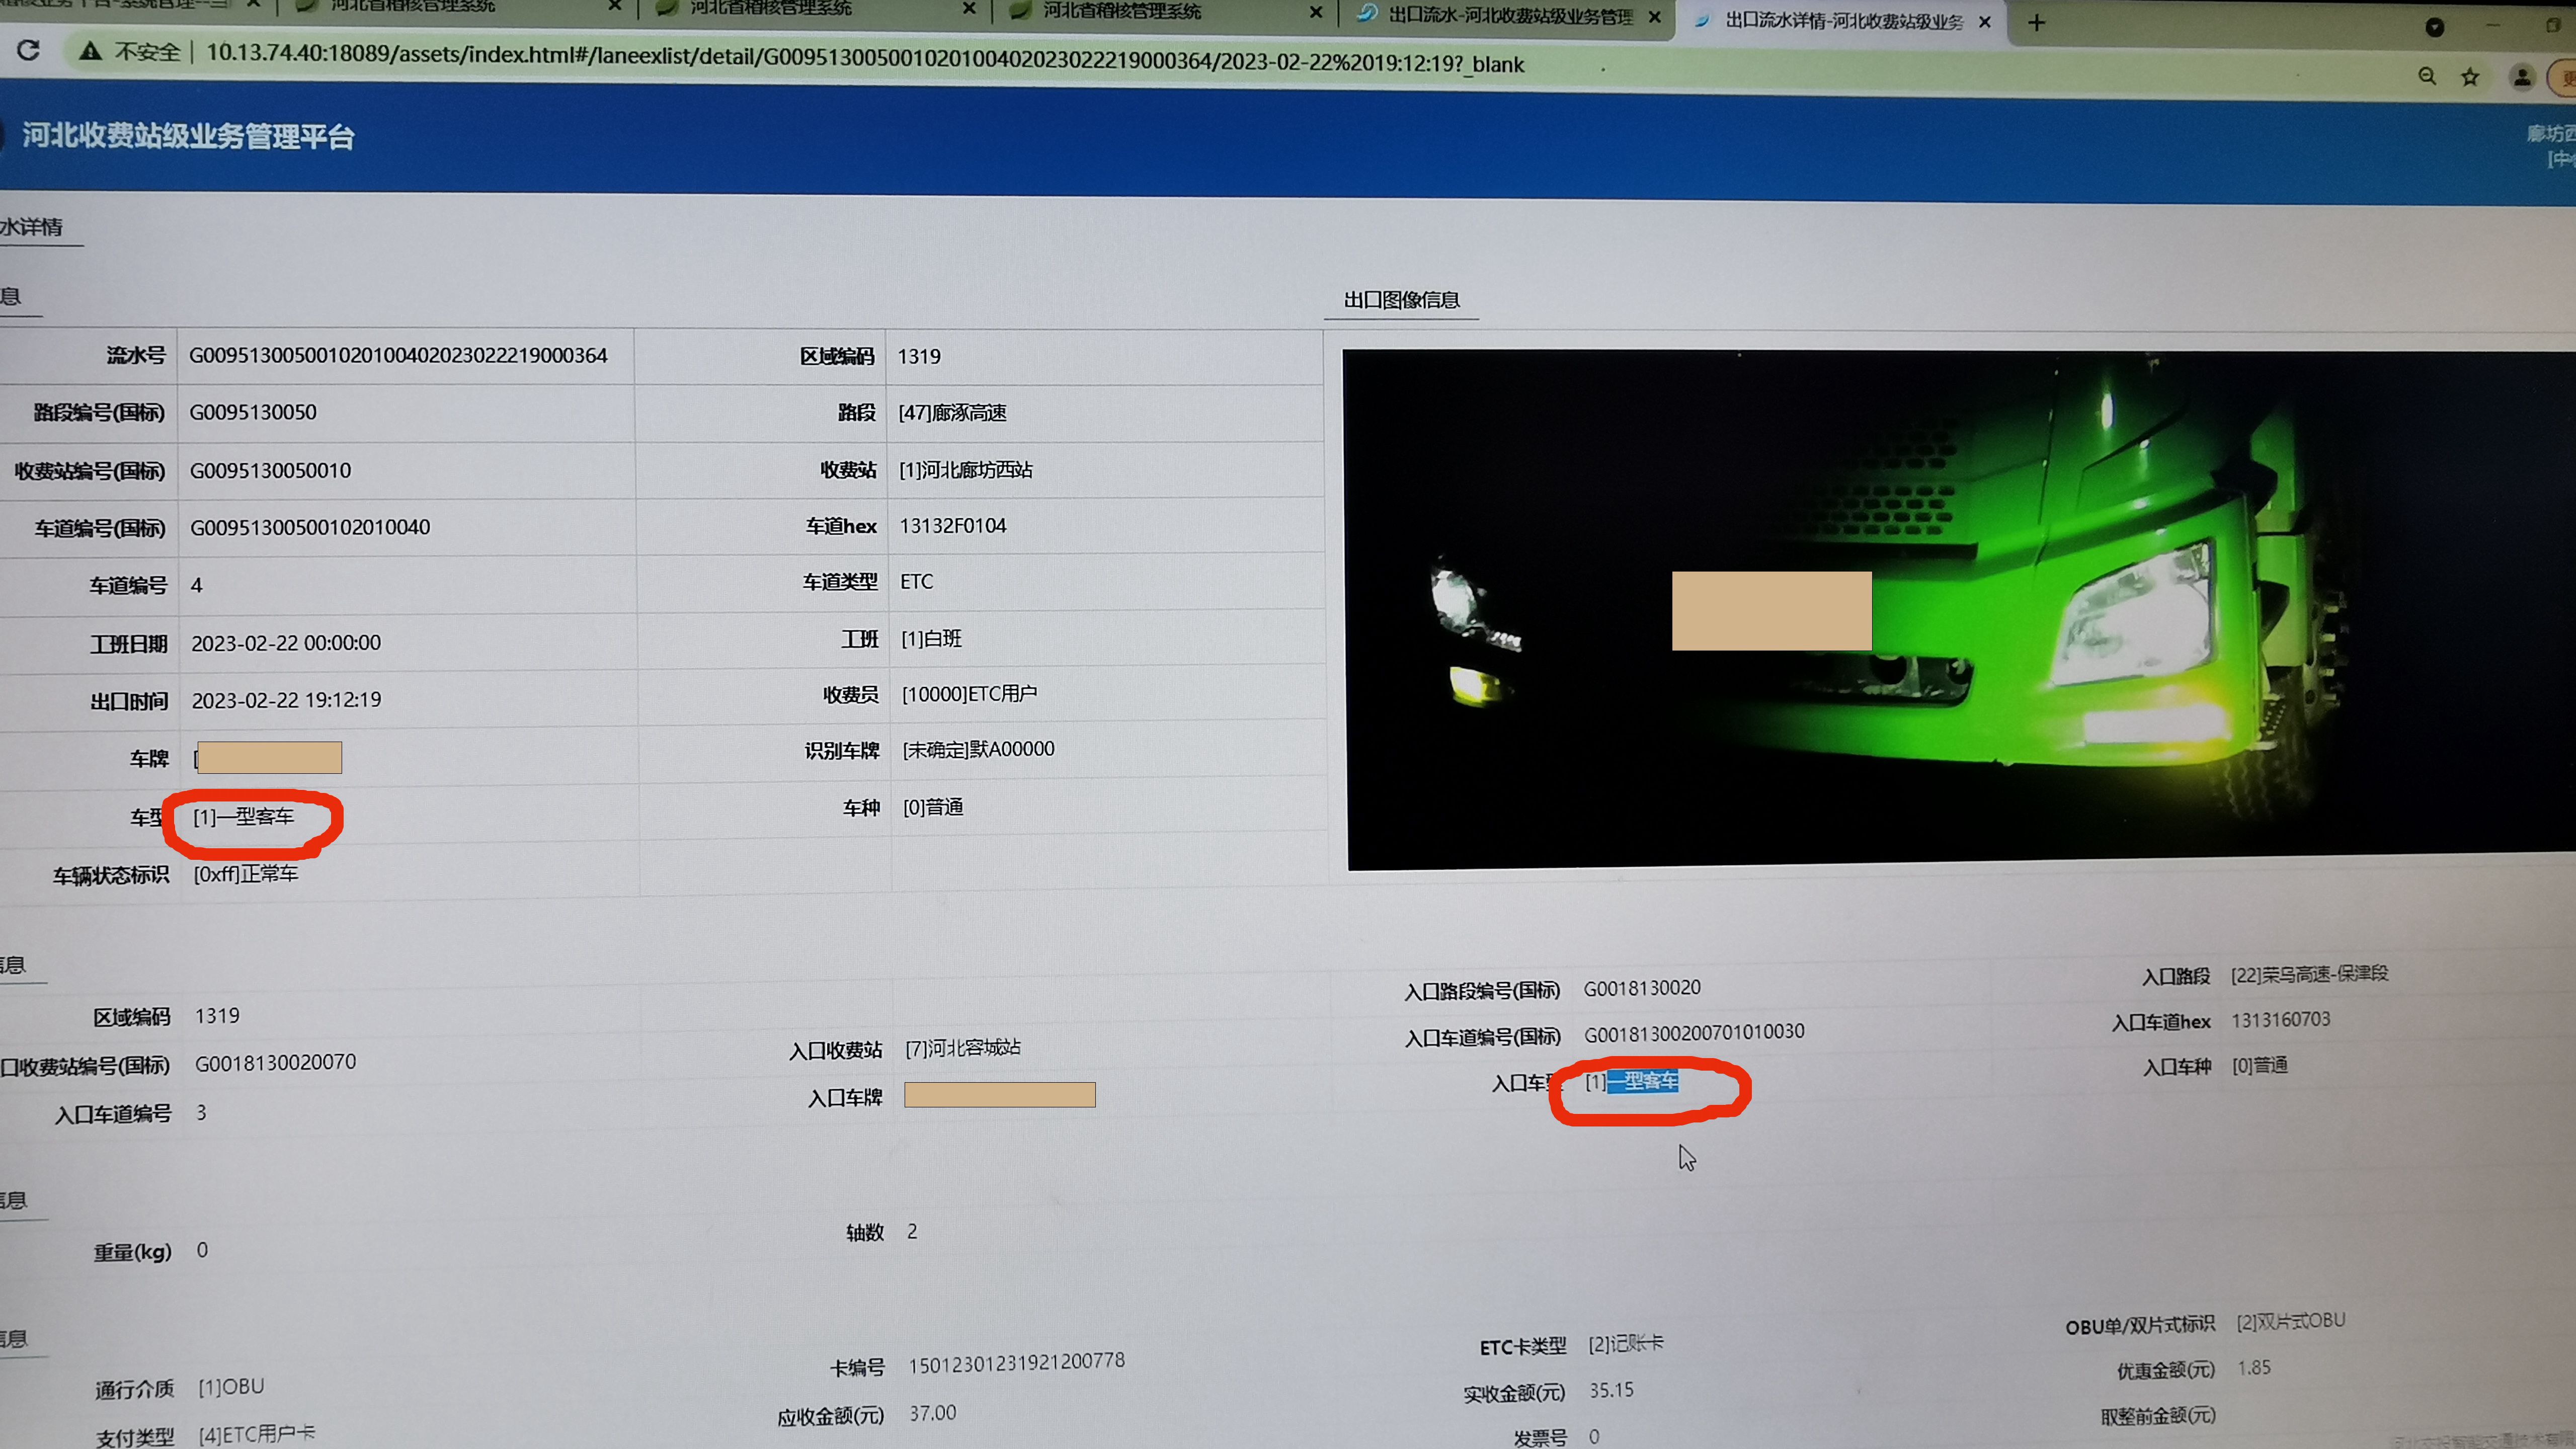Click the not-secure warning triangle icon
This screenshot has height=1449, width=2576.
[90, 51]
